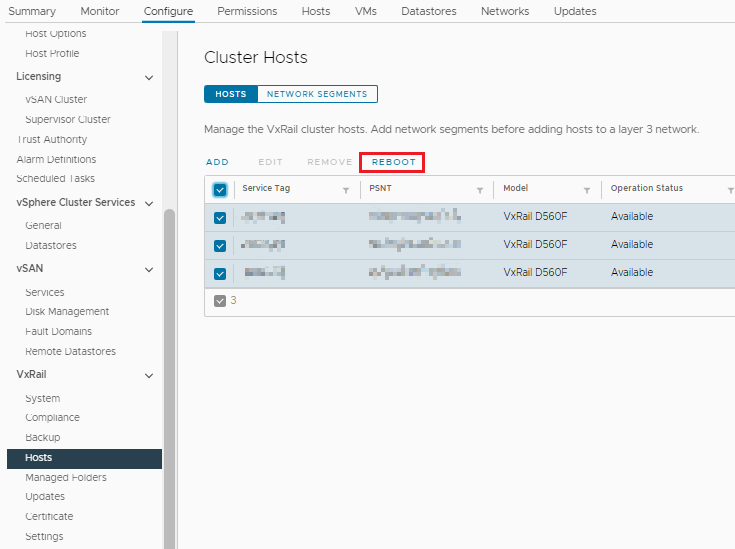The image size is (735, 549).
Task: Toggle the select-all hosts checkbox
Action: (220, 190)
